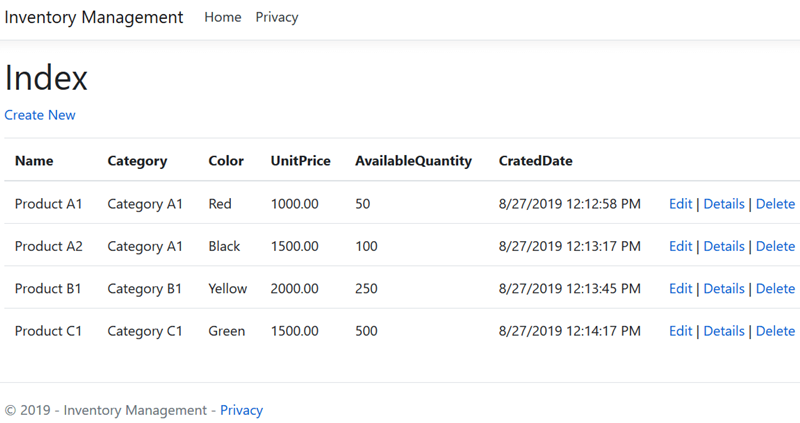Click the Index page heading

point(46,78)
